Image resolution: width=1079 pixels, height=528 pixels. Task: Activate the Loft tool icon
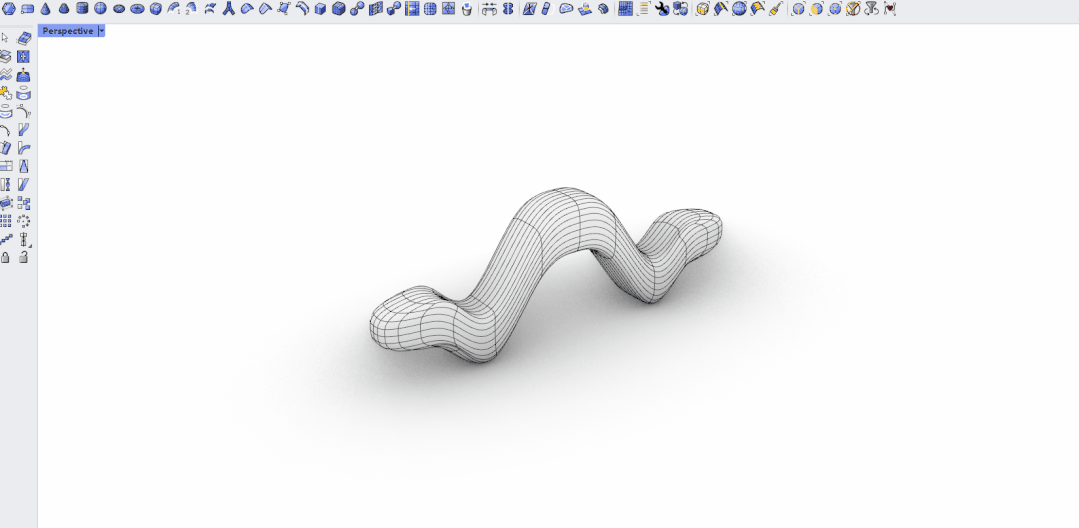211,9
